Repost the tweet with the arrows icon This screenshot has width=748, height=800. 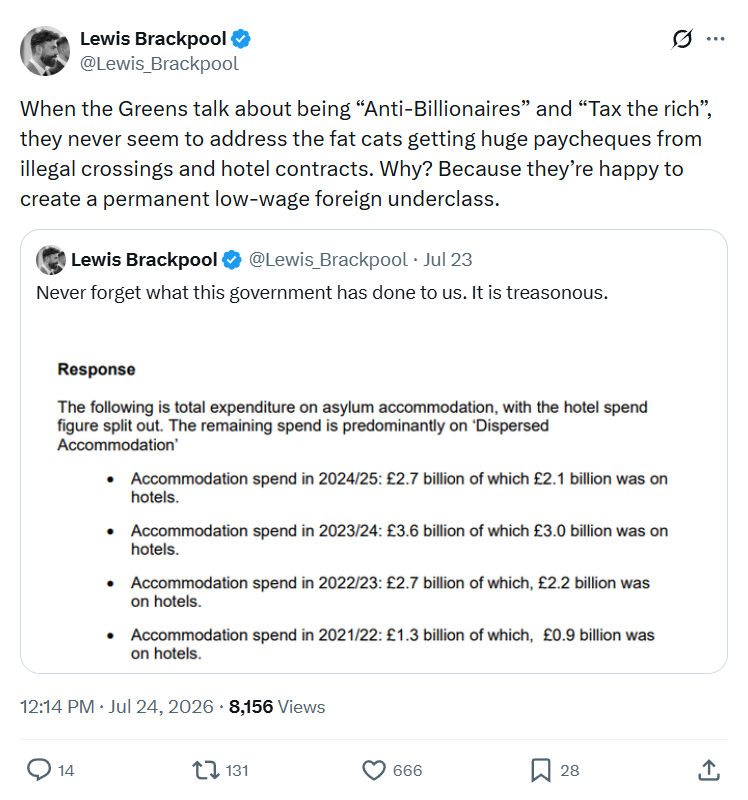(206, 770)
